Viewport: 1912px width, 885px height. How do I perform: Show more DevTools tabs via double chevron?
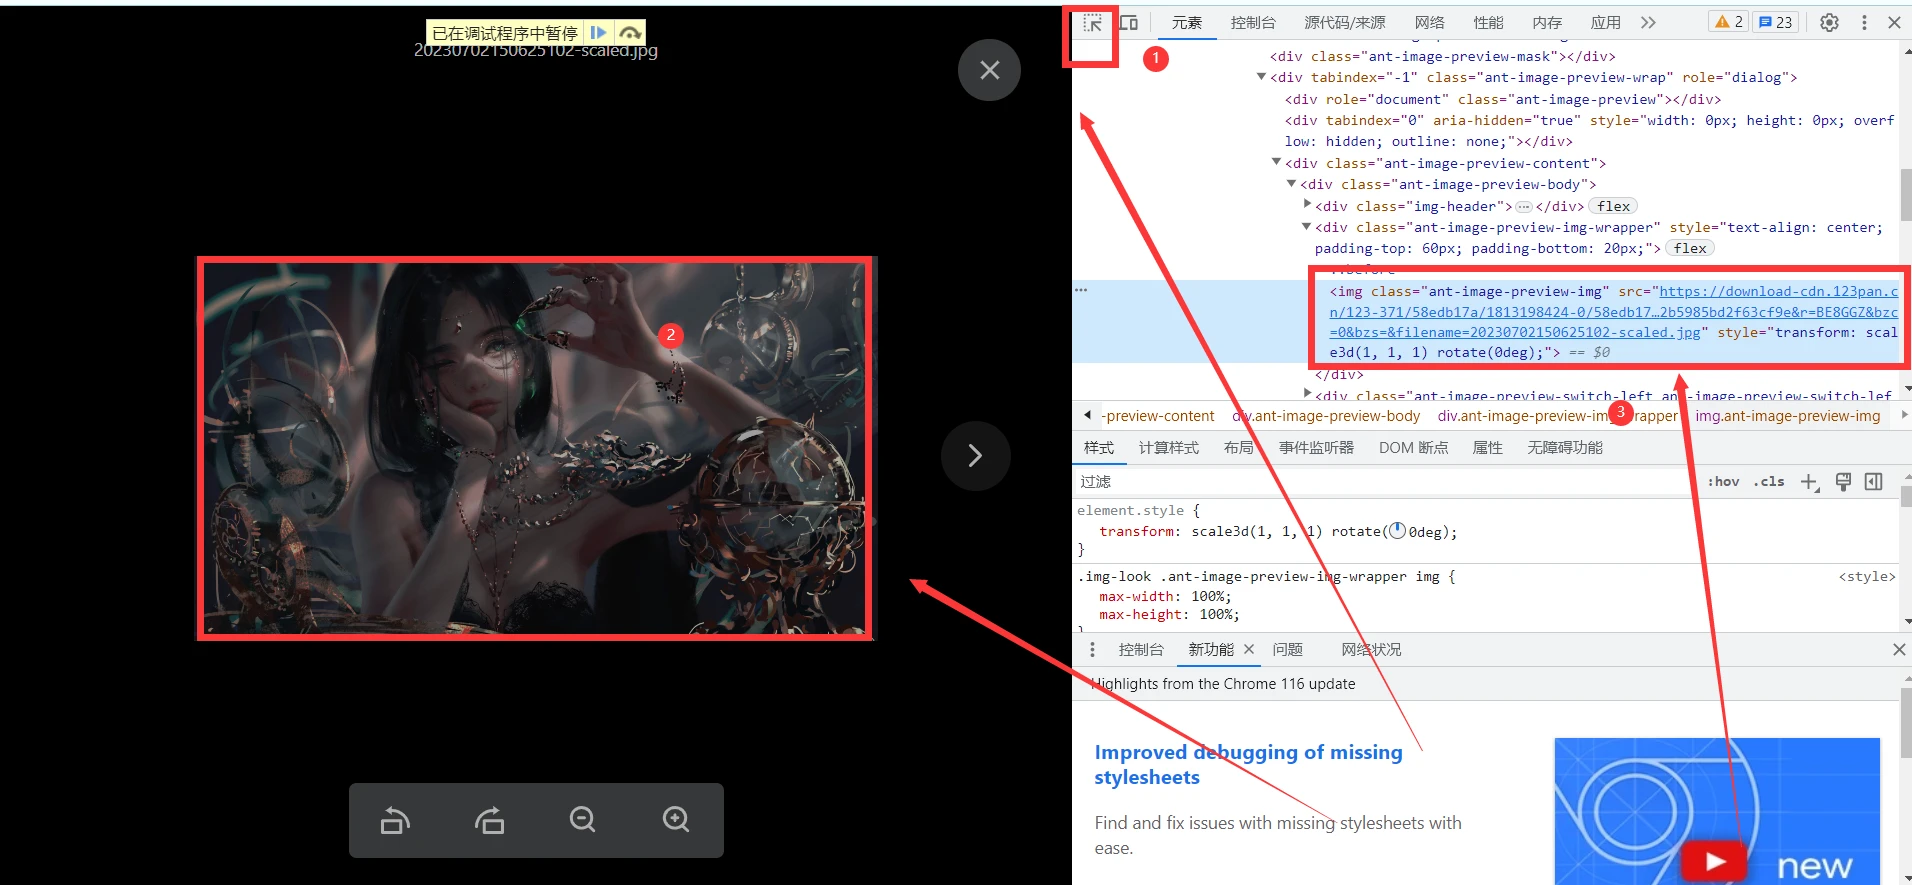point(1648,23)
